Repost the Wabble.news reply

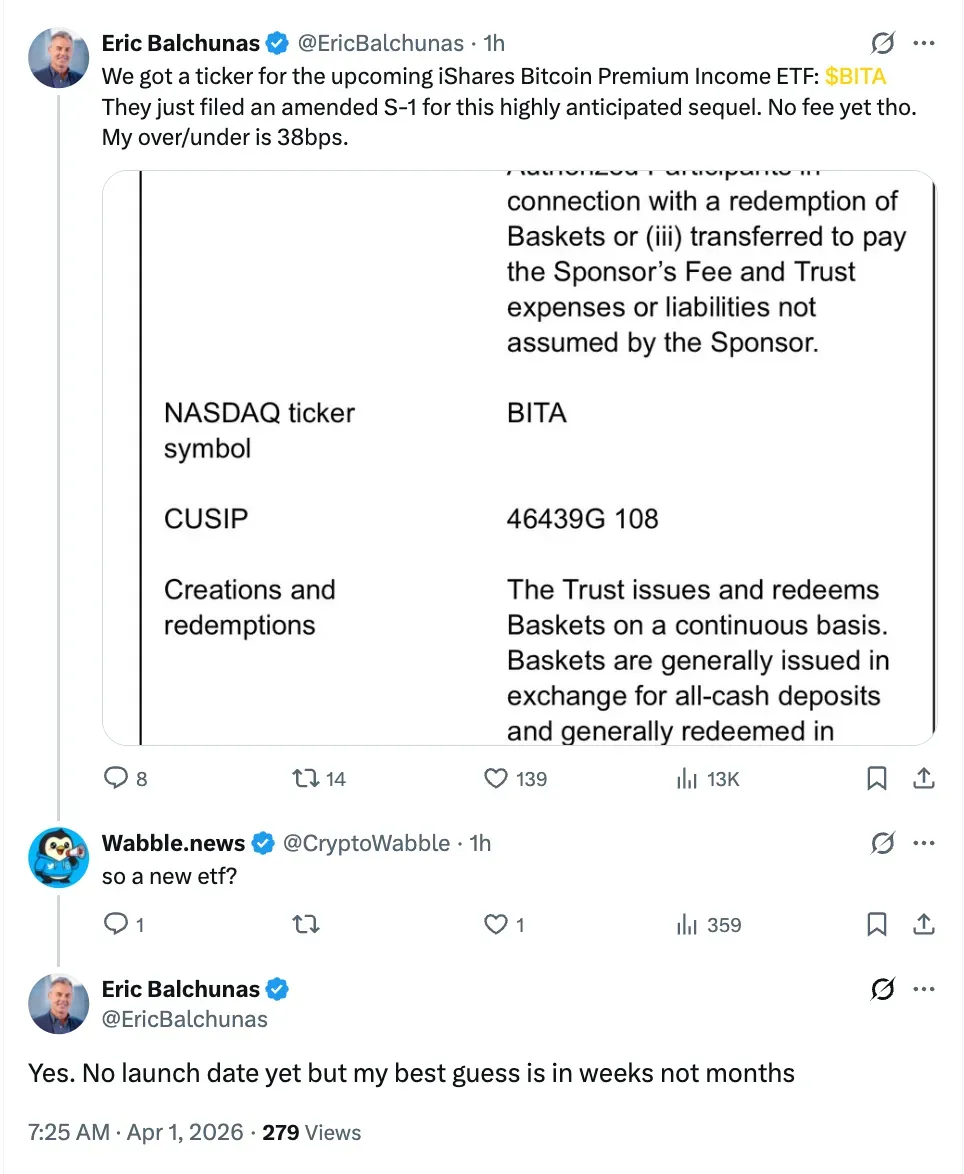click(x=304, y=925)
